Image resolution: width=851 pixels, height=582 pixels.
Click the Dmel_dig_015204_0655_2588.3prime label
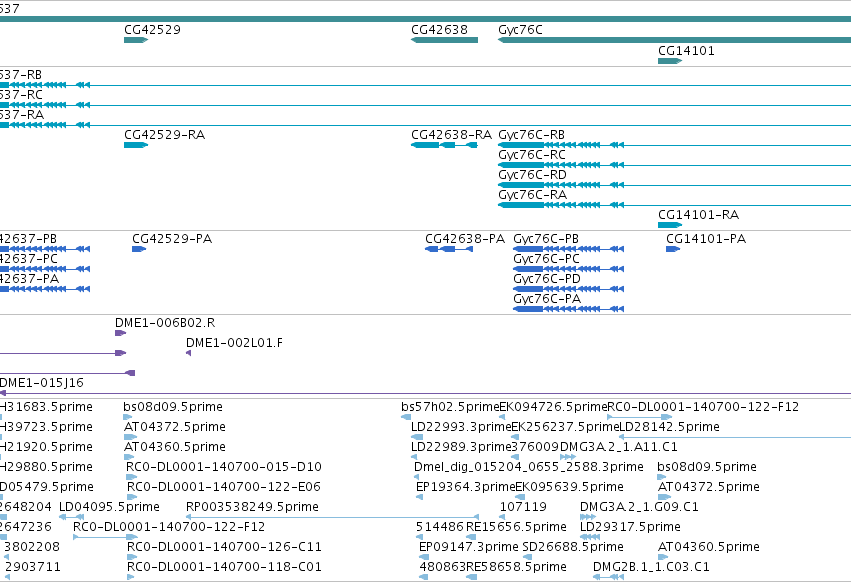(x=529, y=467)
